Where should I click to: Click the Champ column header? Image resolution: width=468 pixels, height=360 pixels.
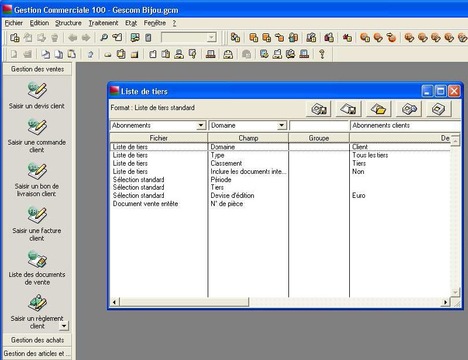pyautogui.click(x=248, y=138)
